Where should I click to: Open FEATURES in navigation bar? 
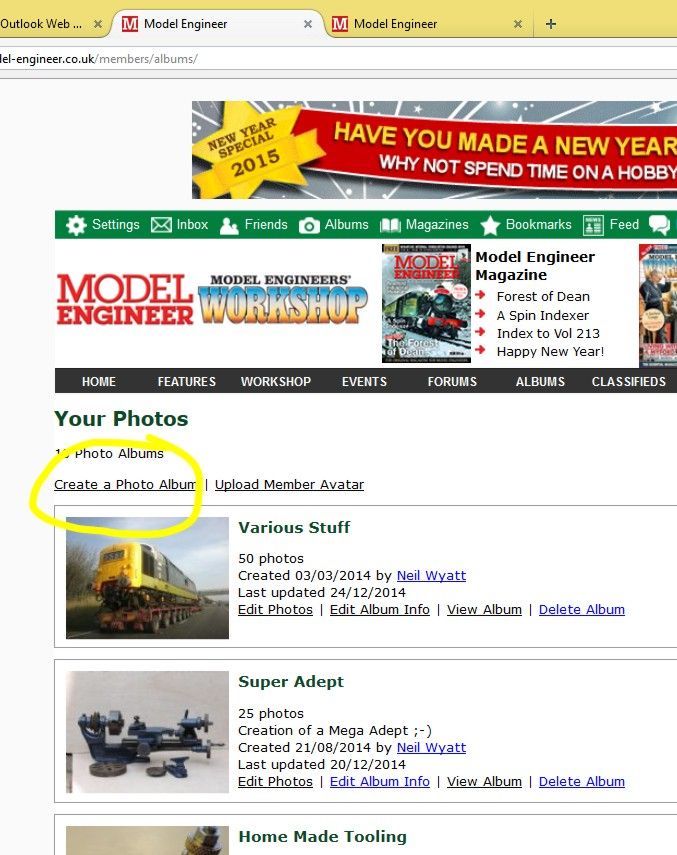click(186, 381)
